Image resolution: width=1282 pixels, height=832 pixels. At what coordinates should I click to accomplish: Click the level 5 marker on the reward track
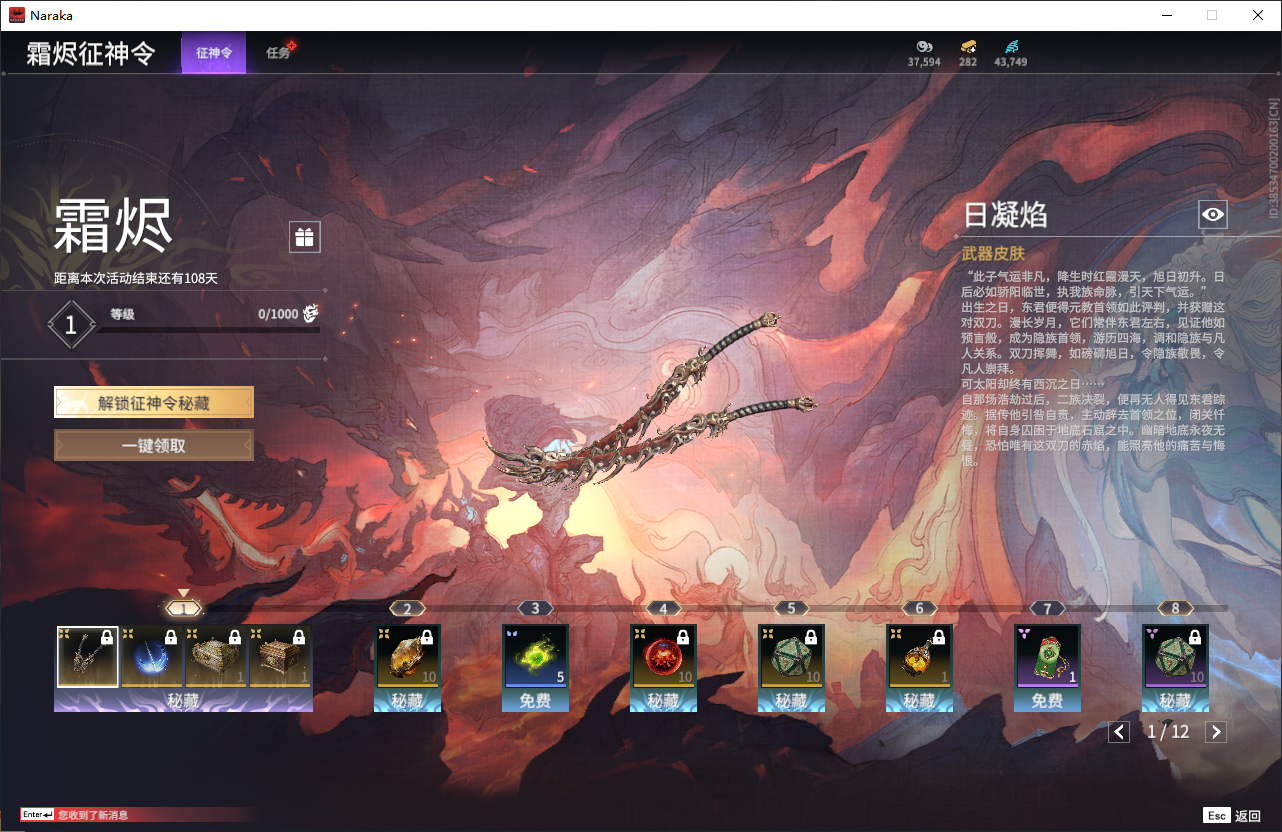click(x=791, y=608)
